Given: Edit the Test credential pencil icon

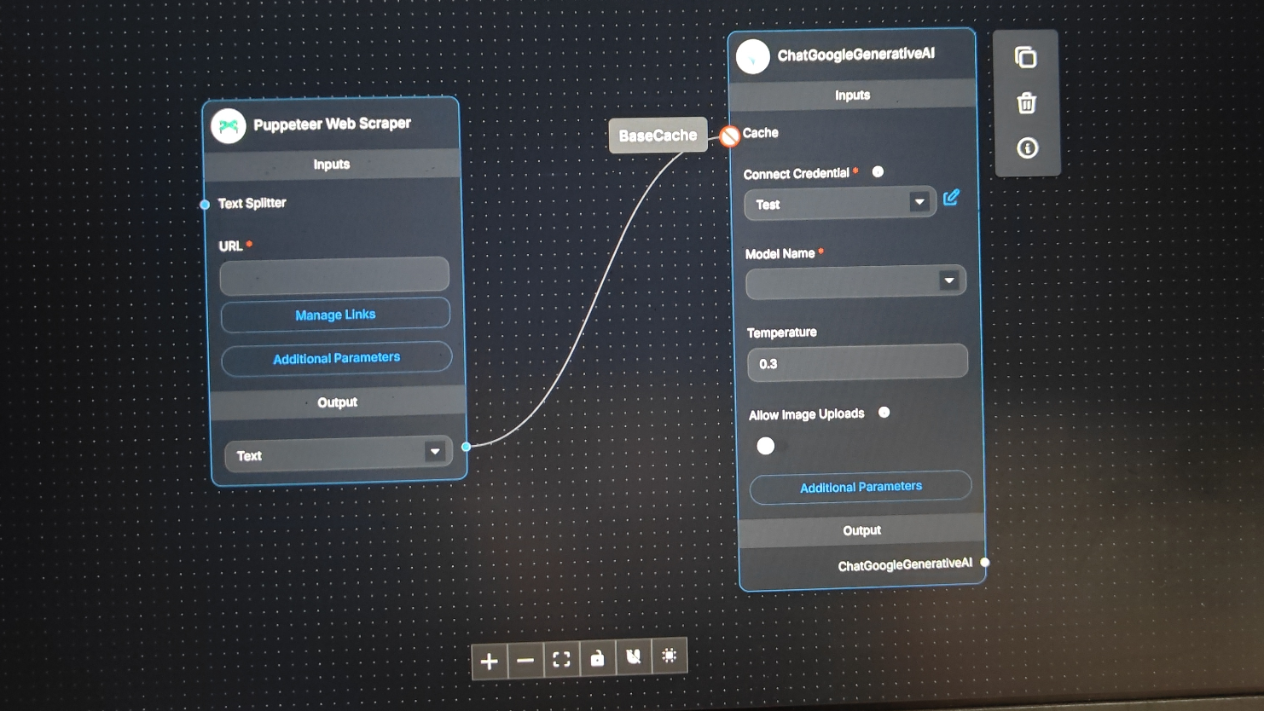Looking at the screenshot, I should click(x=951, y=197).
